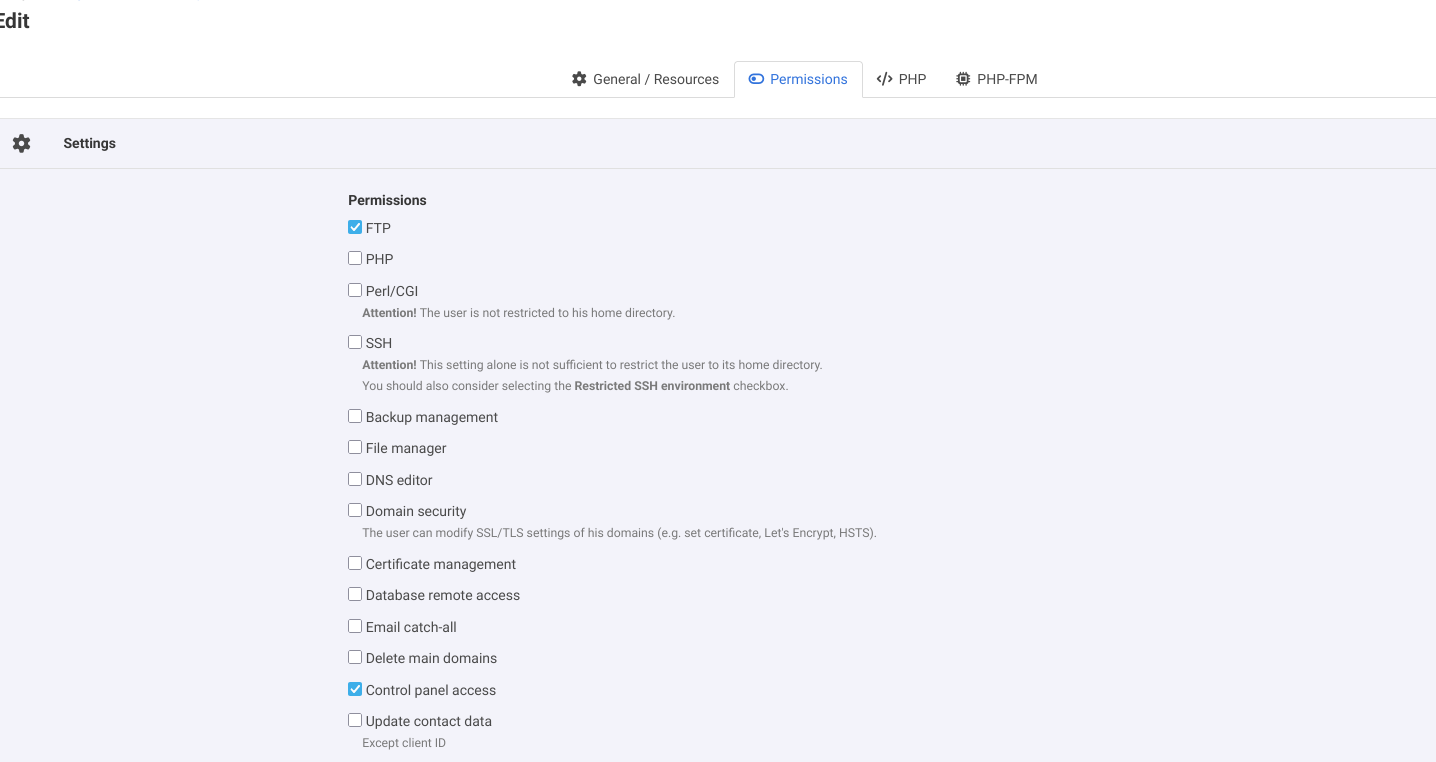
Task: Open the PHP-FPM tab
Action: [996, 79]
